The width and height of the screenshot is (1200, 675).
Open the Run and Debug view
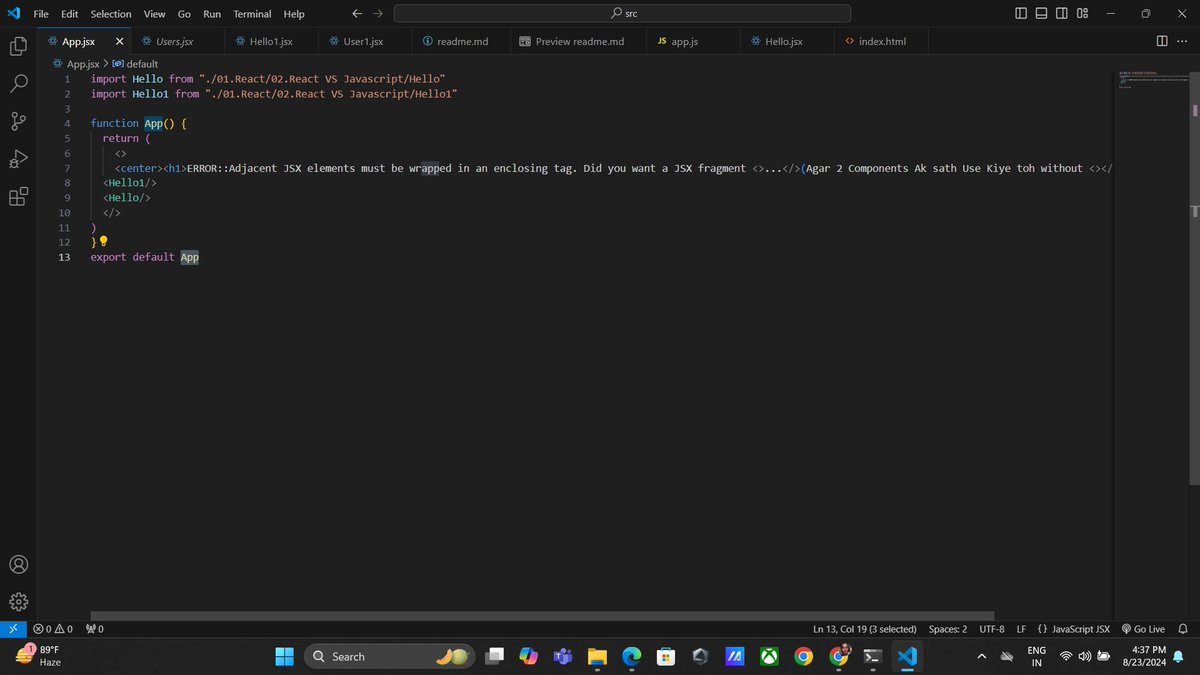click(18, 159)
